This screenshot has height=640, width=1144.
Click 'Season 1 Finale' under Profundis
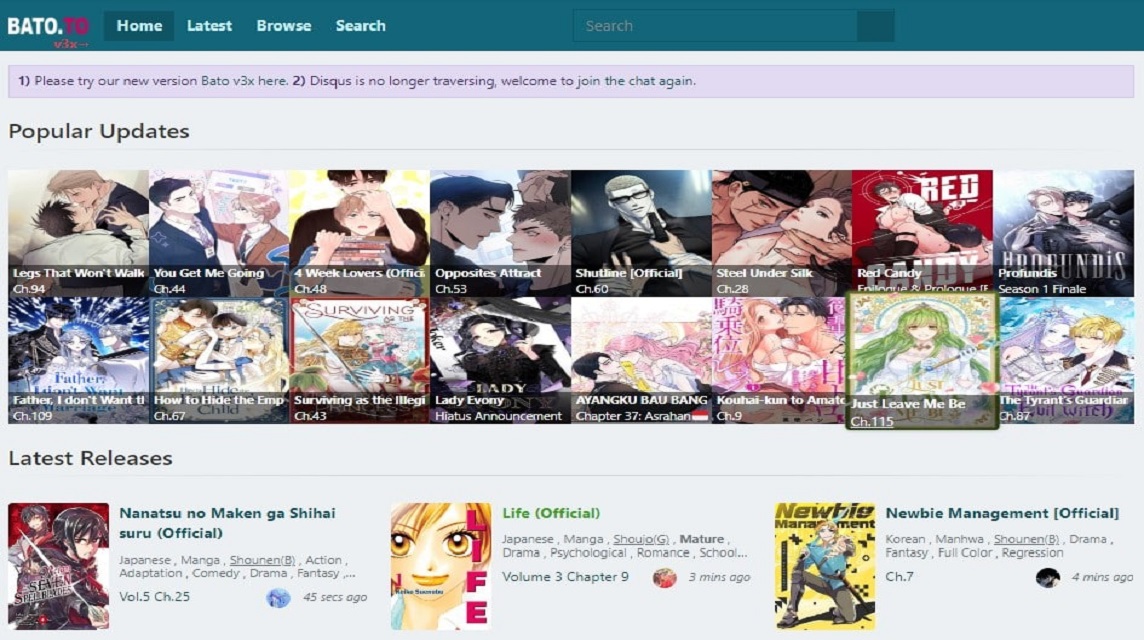coord(1042,289)
